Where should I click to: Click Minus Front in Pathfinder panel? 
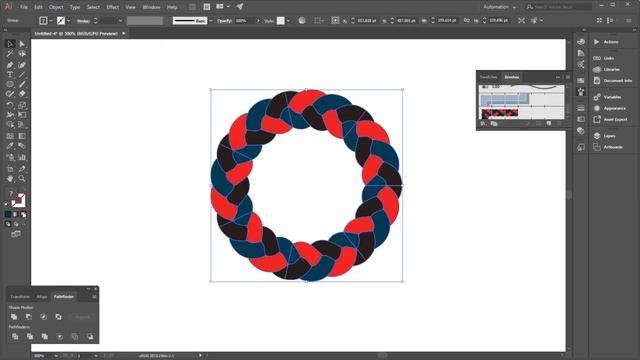pyautogui.click(x=29, y=317)
